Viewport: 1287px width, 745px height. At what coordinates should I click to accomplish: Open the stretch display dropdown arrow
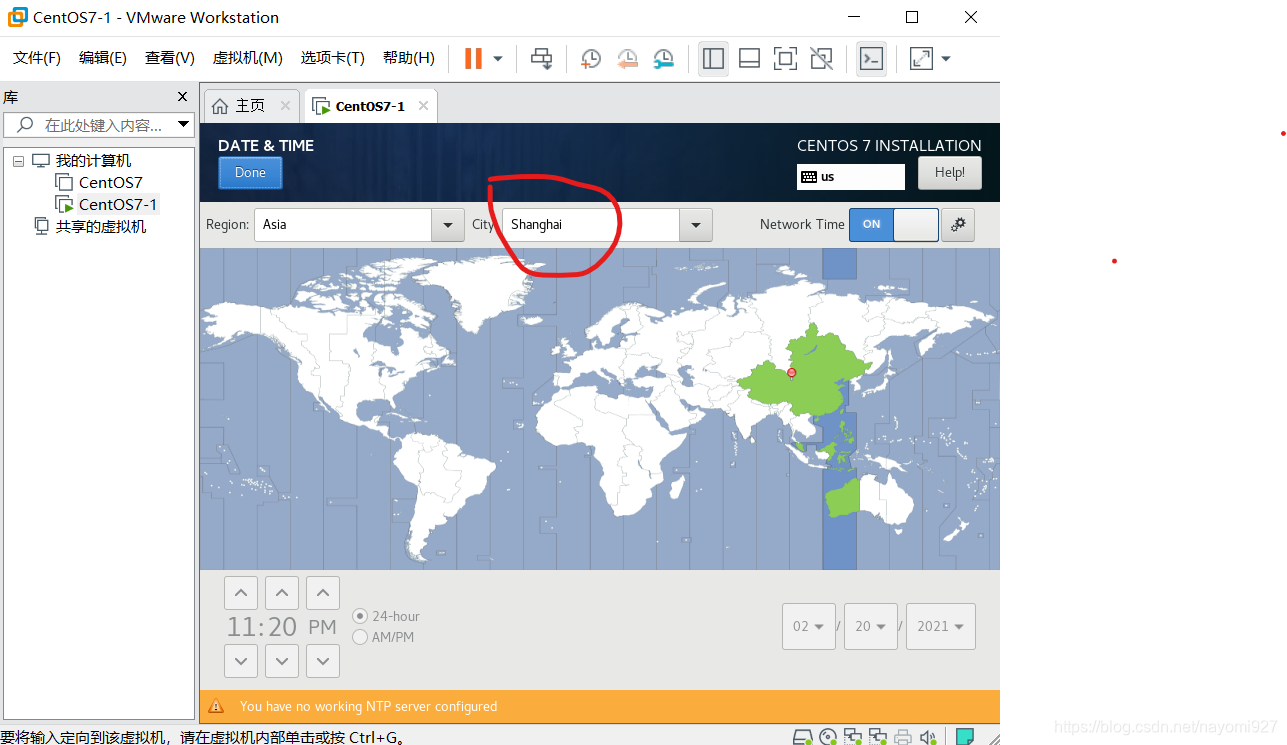[x=946, y=58]
